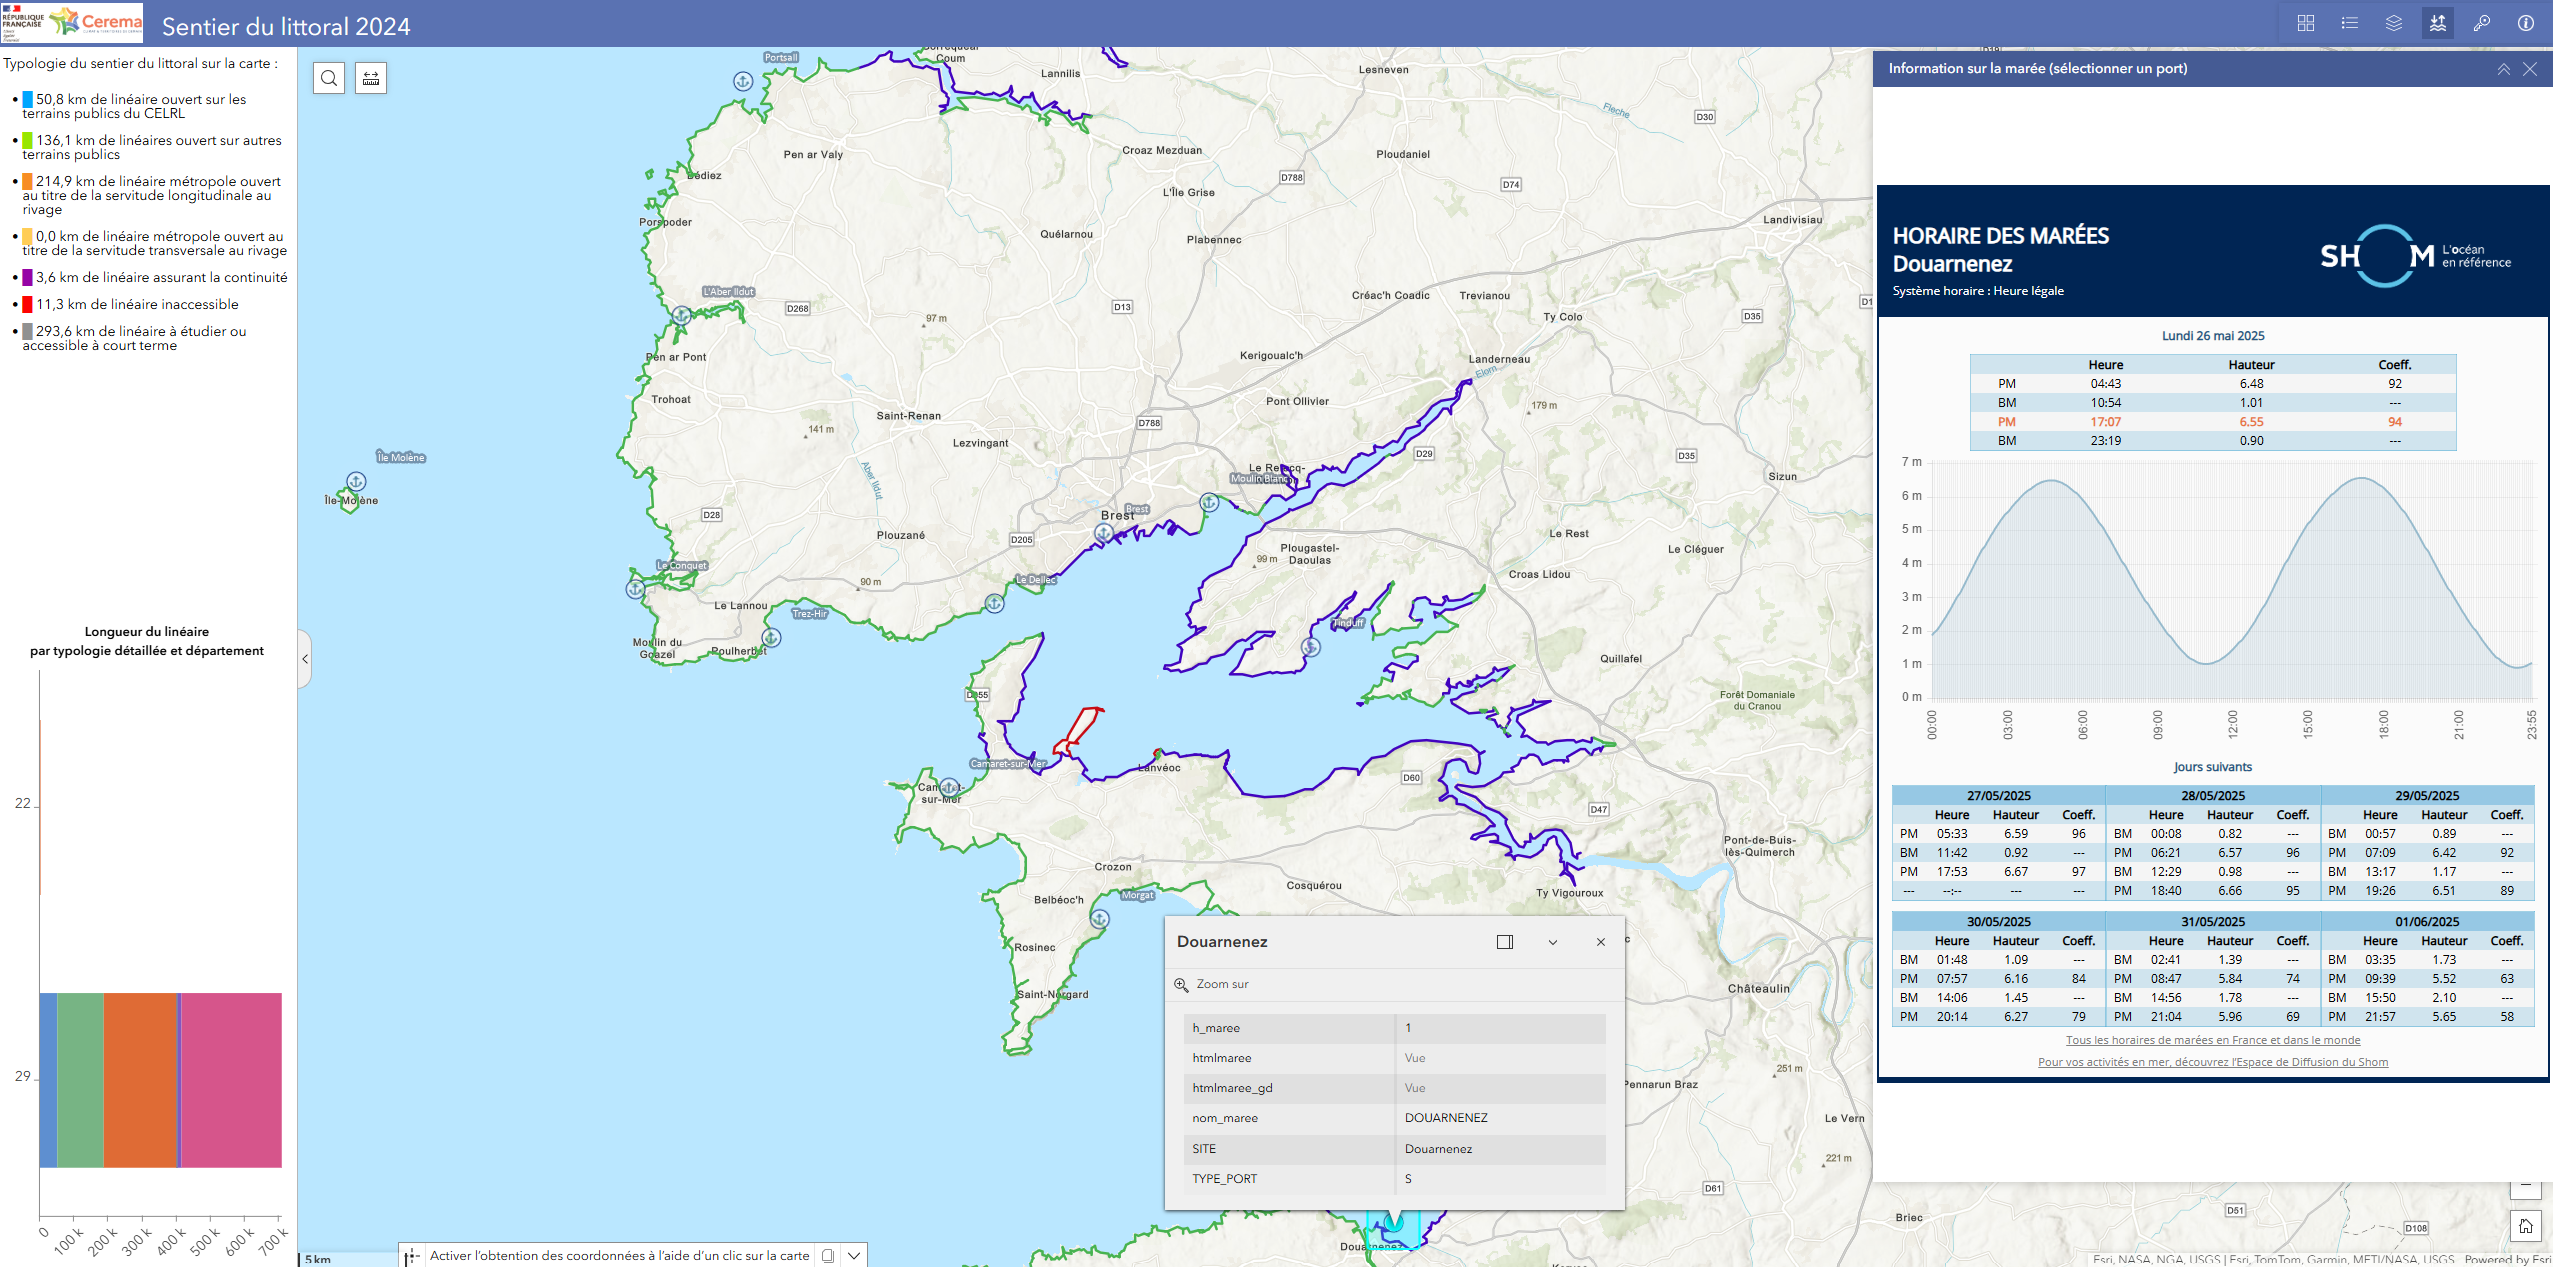Image resolution: width=2553 pixels, height=1267 pixels.
Task: Click the Moulin Blanc anchor port marker
Action: tap(1209, 503)
